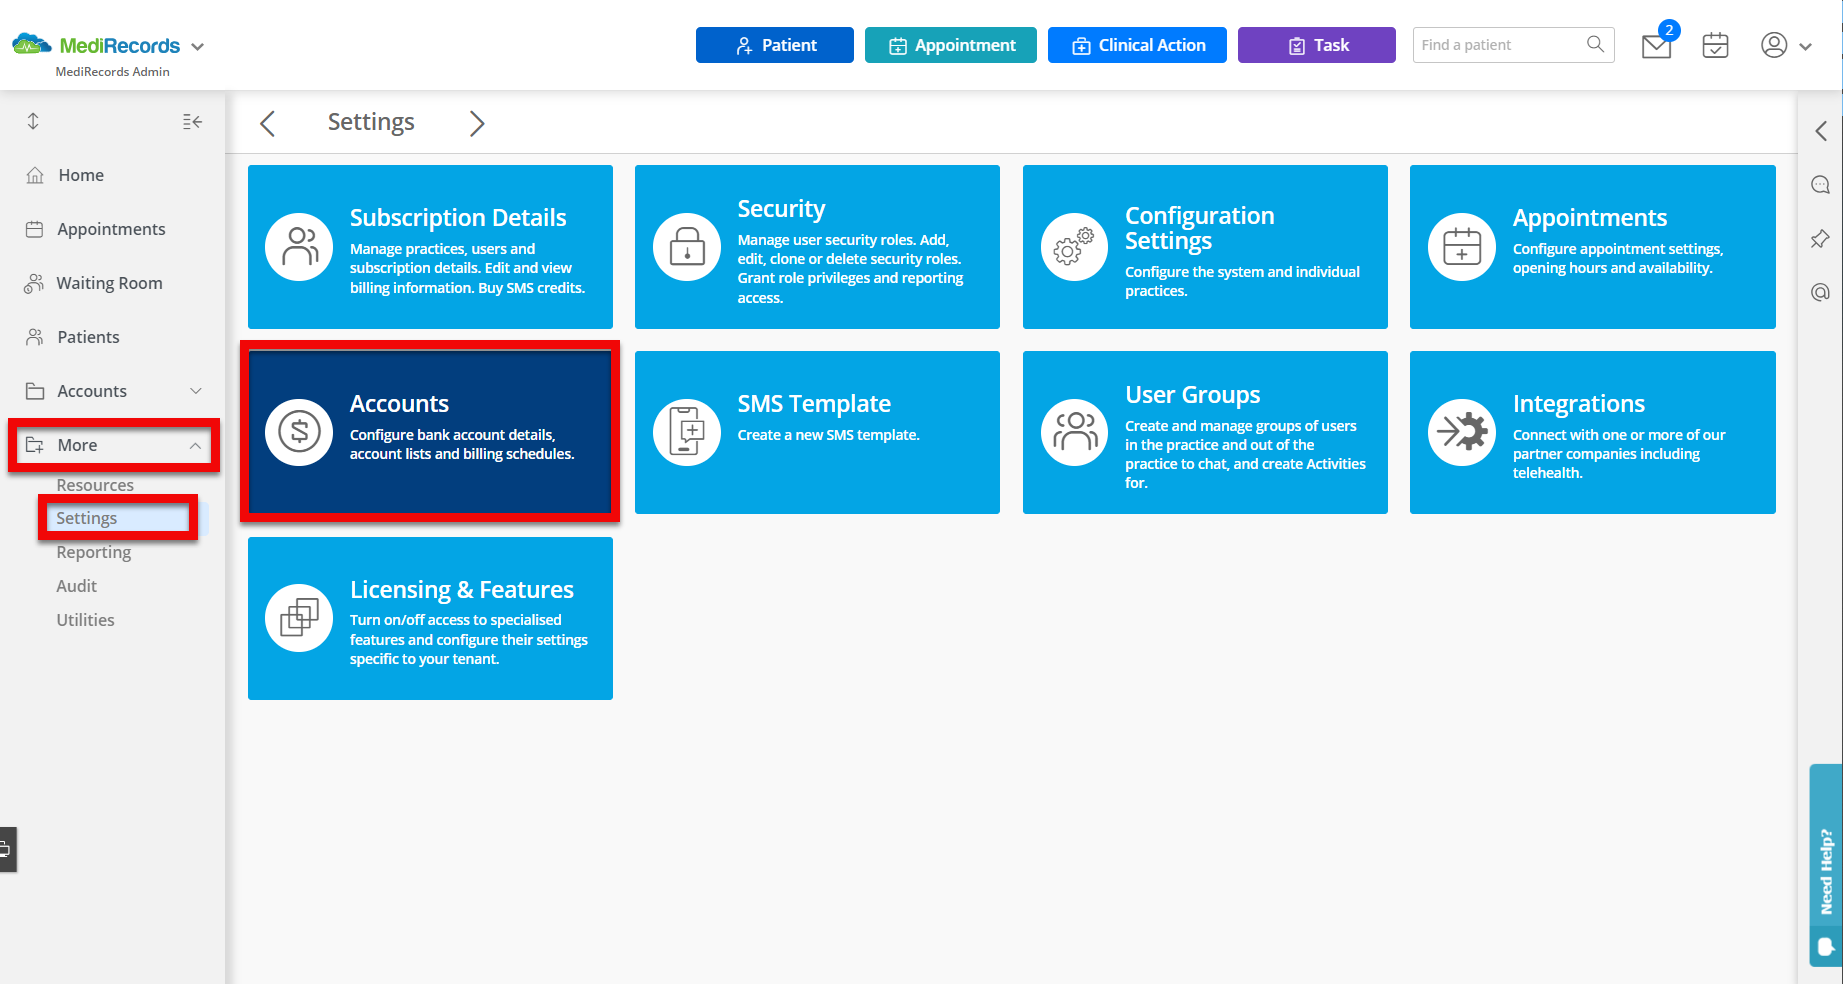Open the Licensing & Features card

[x=430, y=618]
